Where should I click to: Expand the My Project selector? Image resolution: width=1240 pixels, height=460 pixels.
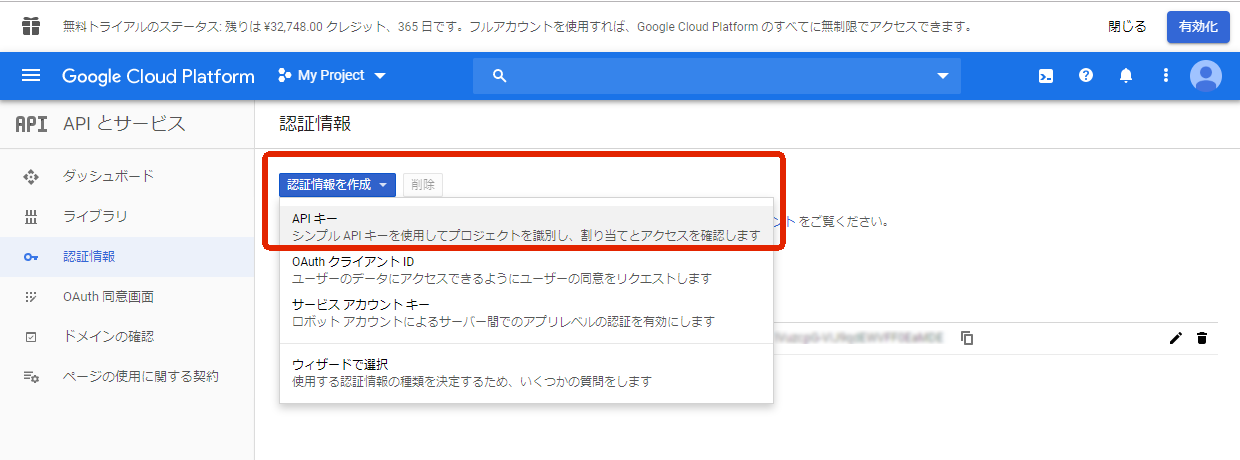tap(332, 76)
